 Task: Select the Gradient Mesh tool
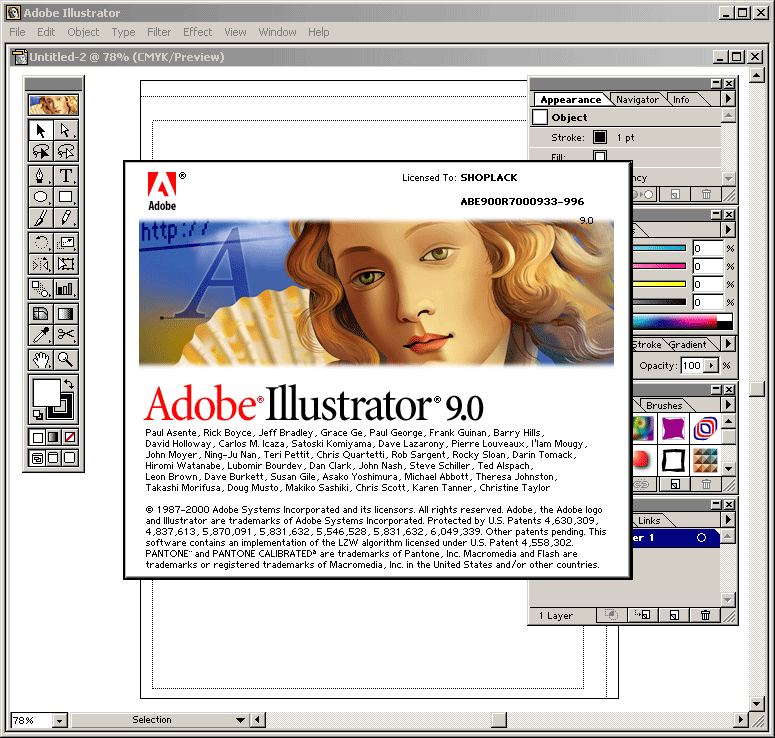tap(41, 314)
